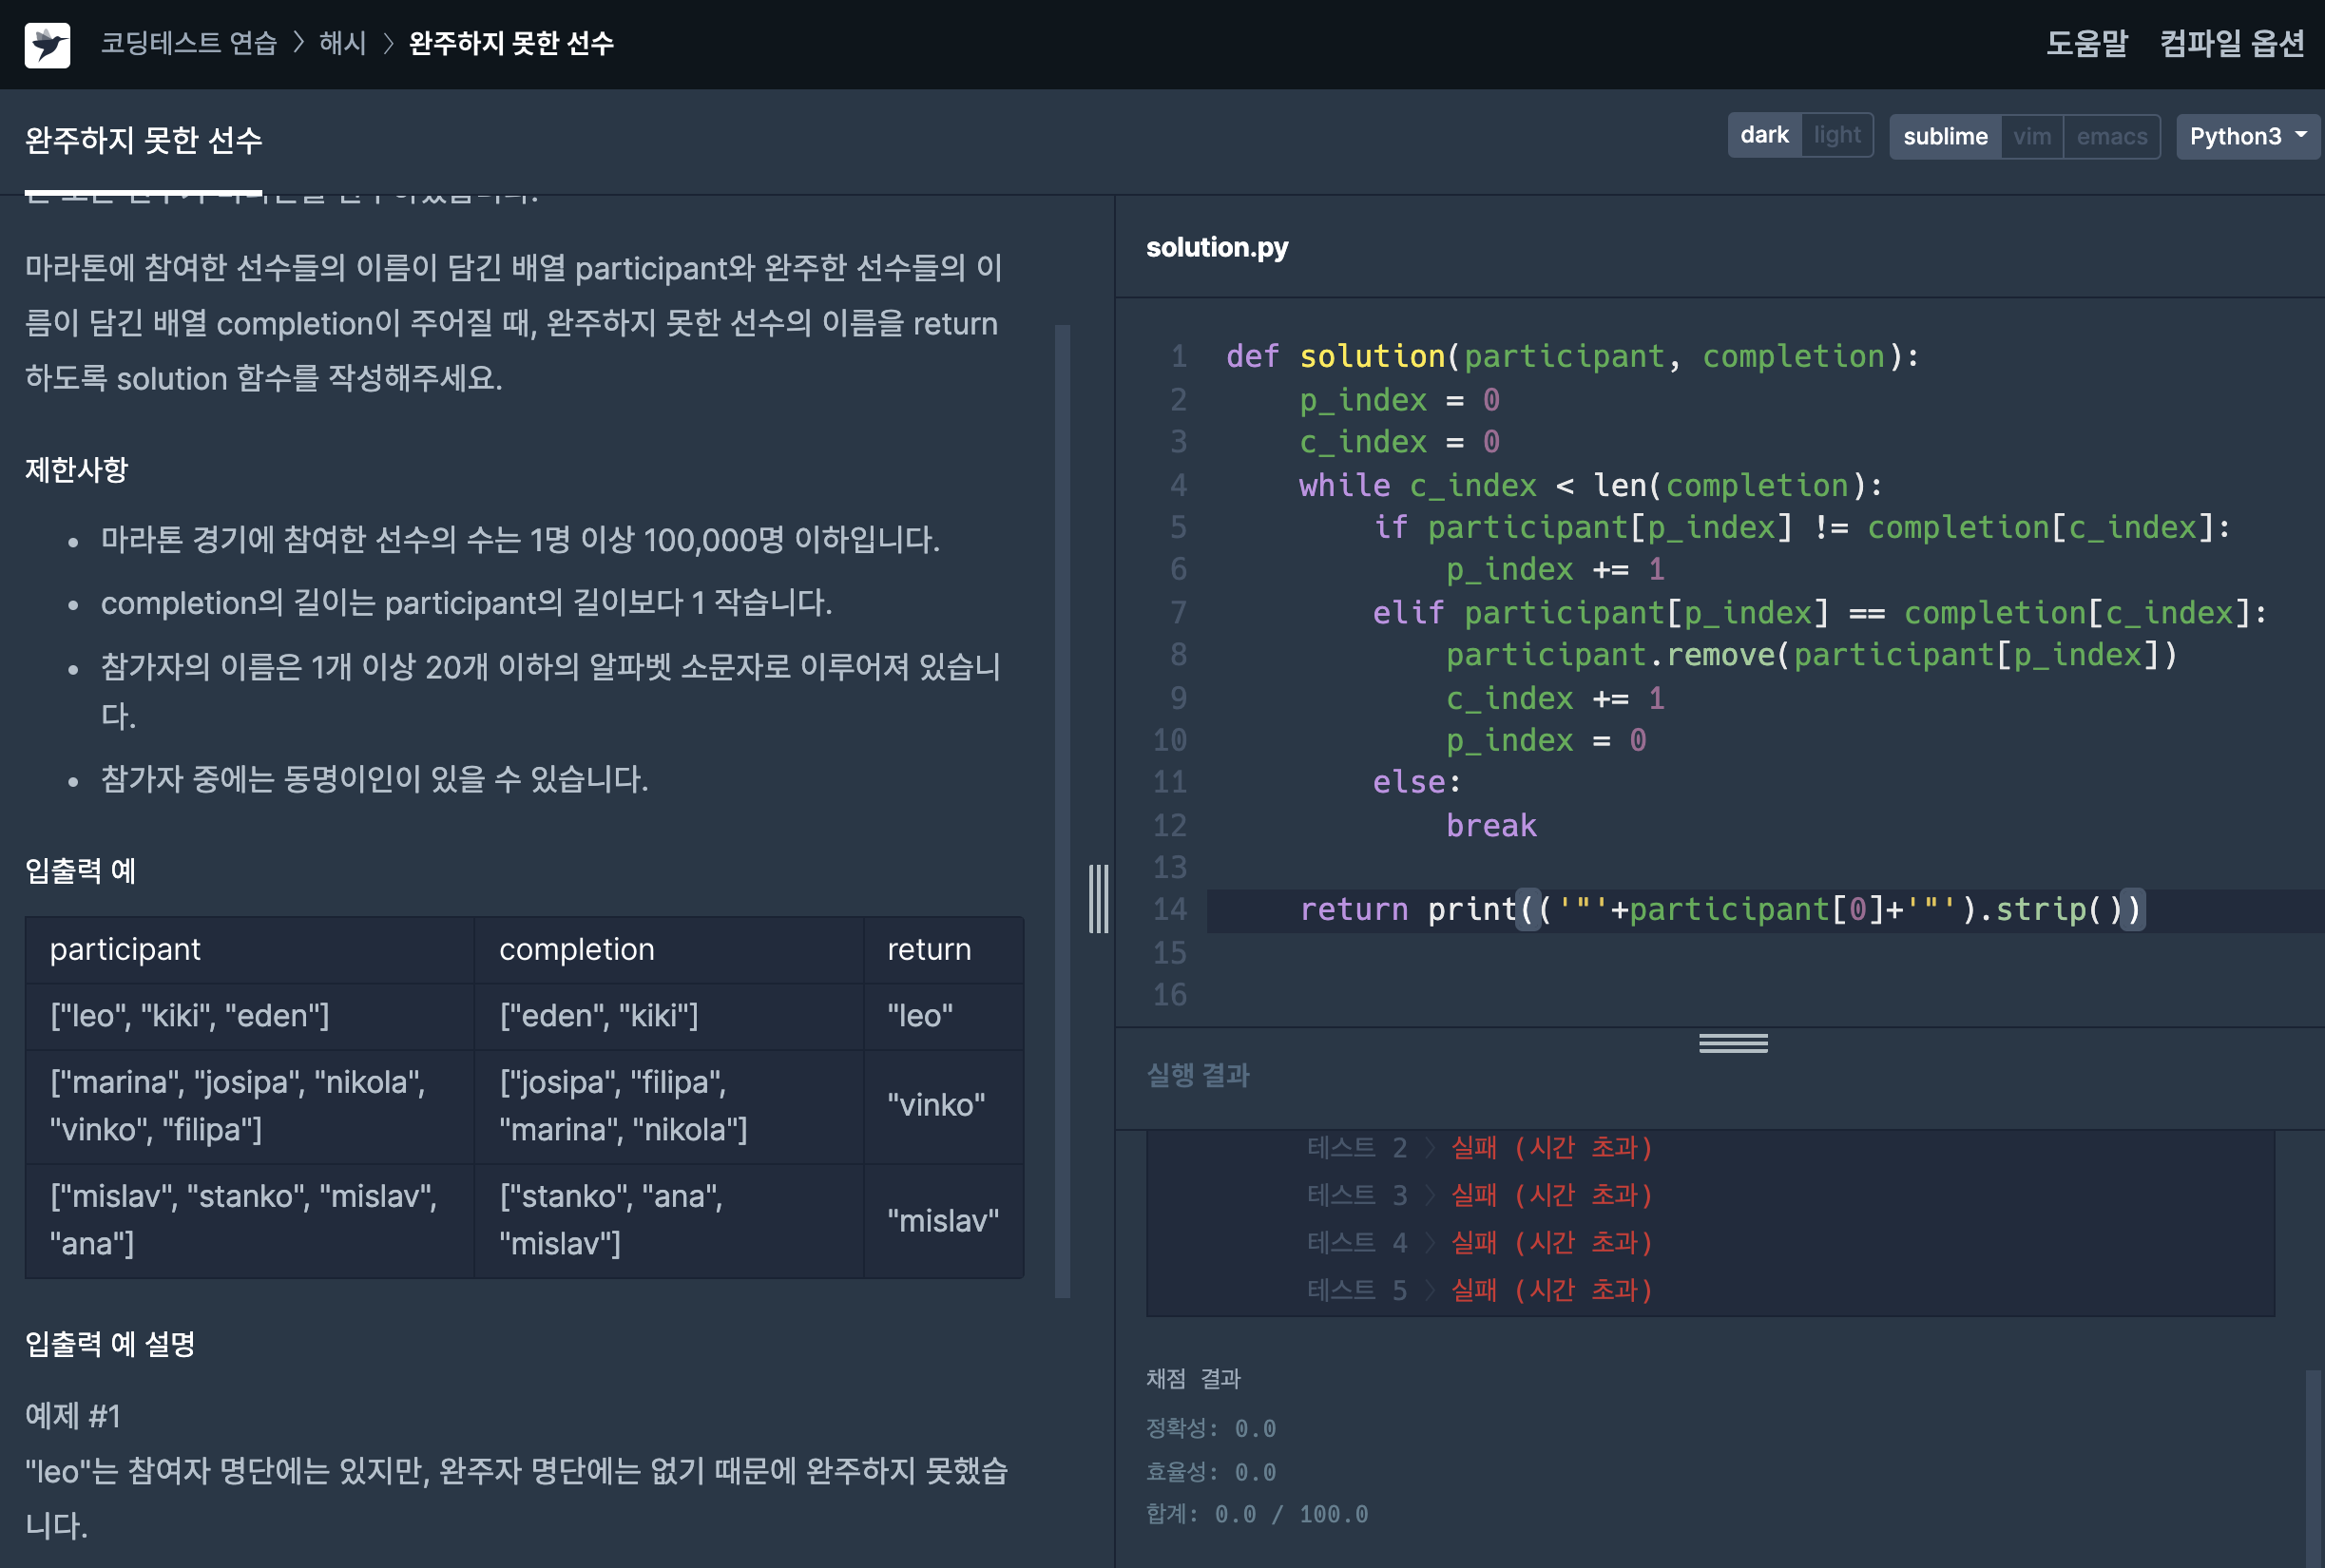The height and width of the screenshot is (1568, 2325).
Task: Go to 해시 breadcrumb link
Action: tap(343, 44)
